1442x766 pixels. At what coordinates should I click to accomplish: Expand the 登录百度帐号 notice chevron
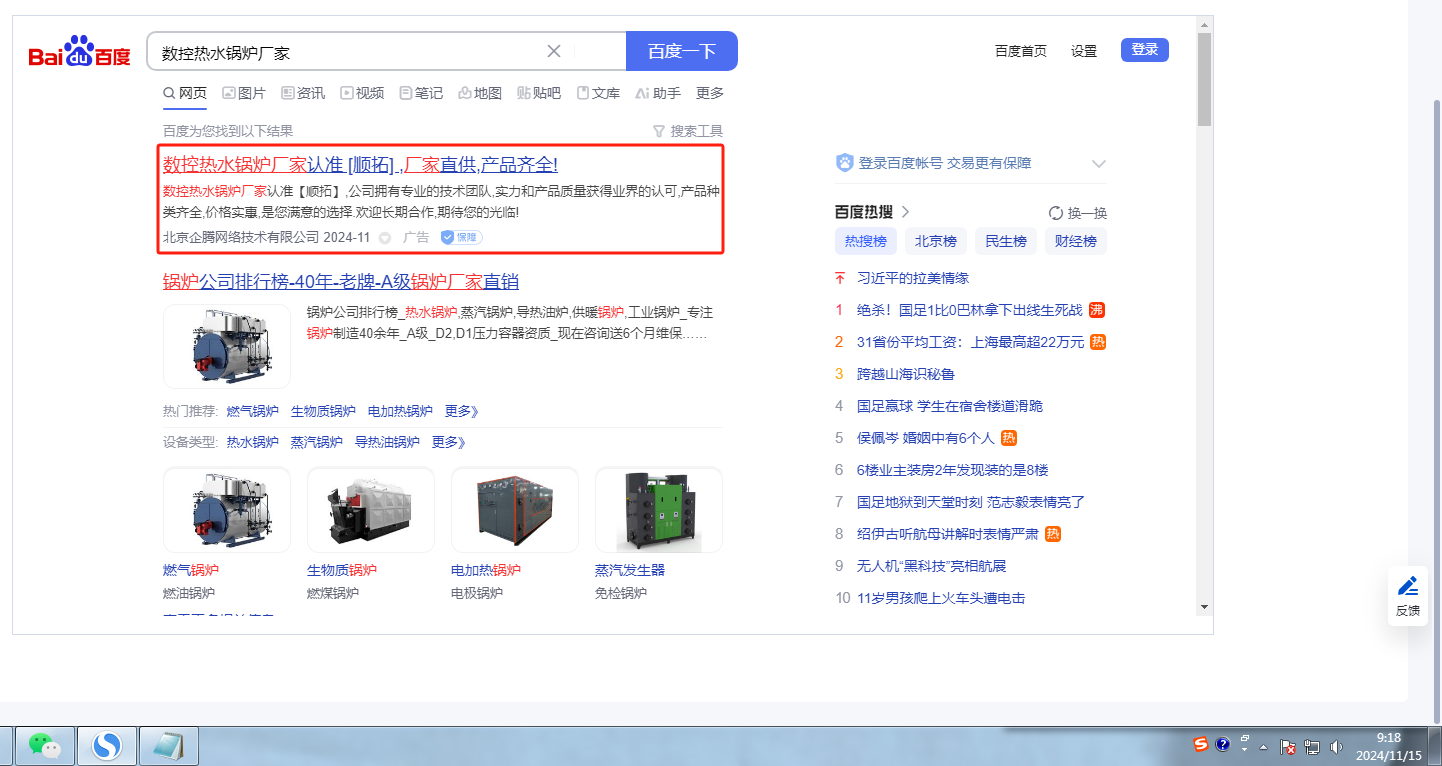tap(1099, 164)
